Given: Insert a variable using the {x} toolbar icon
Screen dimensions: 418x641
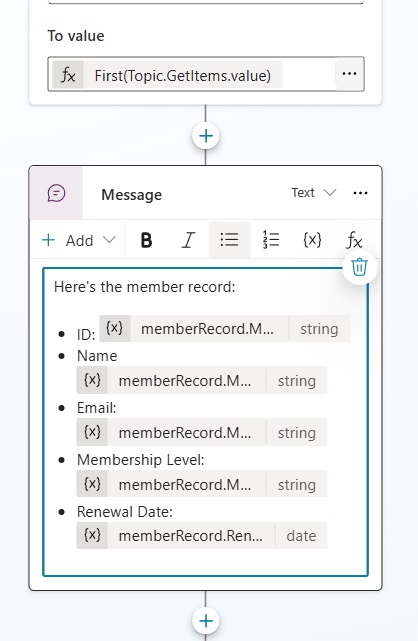Looking at the screenshot, I should click(x=312, y=240).
